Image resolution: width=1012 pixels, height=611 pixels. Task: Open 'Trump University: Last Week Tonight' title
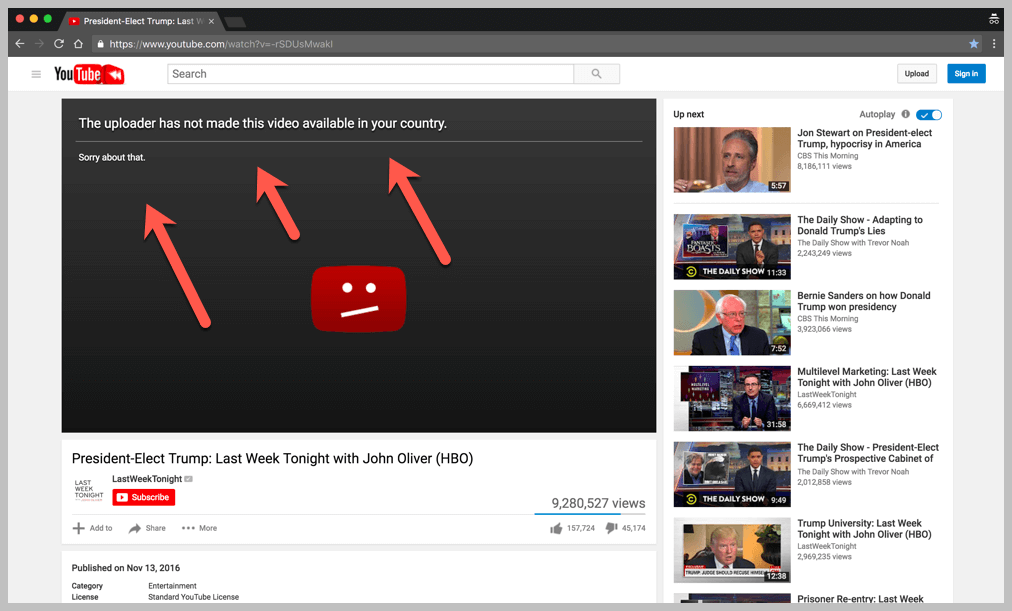pos(864,528)
